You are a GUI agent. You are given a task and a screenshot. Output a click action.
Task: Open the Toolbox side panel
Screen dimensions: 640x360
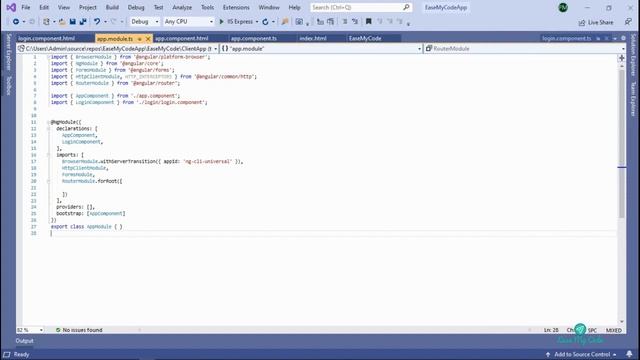click(x=9, y=85)
